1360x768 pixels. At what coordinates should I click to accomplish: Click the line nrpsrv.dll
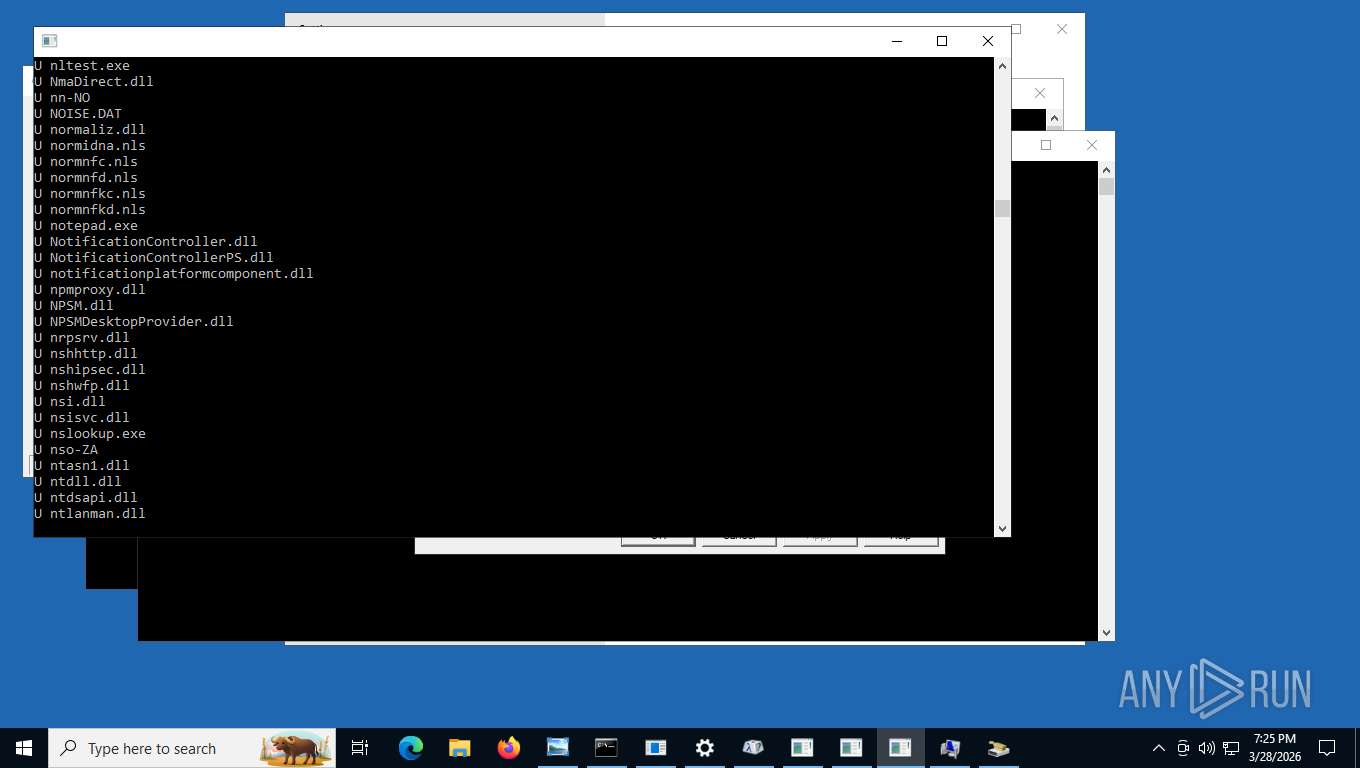pyautogui.click(x=90, y=337)
